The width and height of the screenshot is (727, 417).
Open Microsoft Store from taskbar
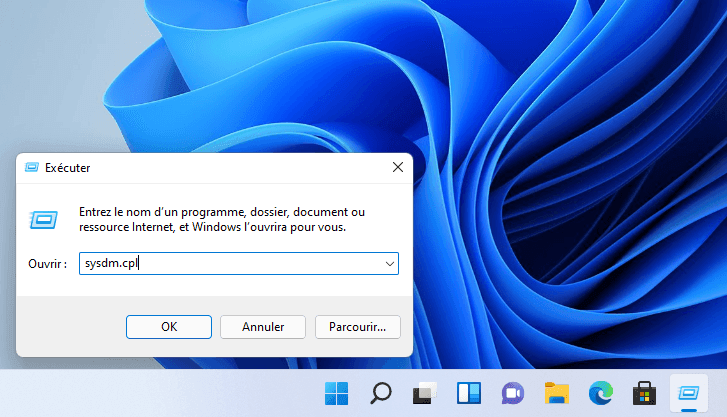coord(644,393)
